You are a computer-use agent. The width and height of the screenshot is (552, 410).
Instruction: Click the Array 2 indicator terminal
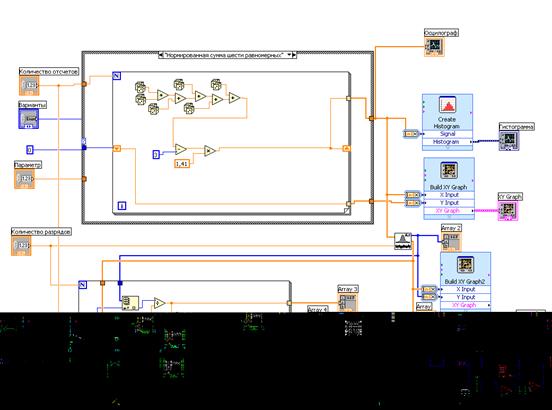tap(451, 241)
